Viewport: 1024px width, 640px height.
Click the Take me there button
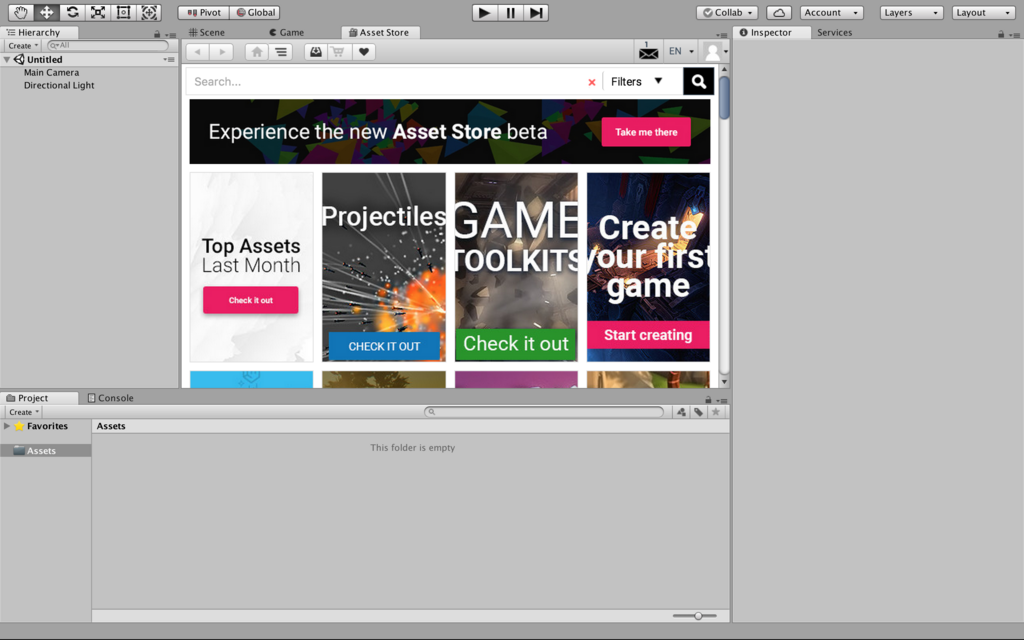click(646, 132)
